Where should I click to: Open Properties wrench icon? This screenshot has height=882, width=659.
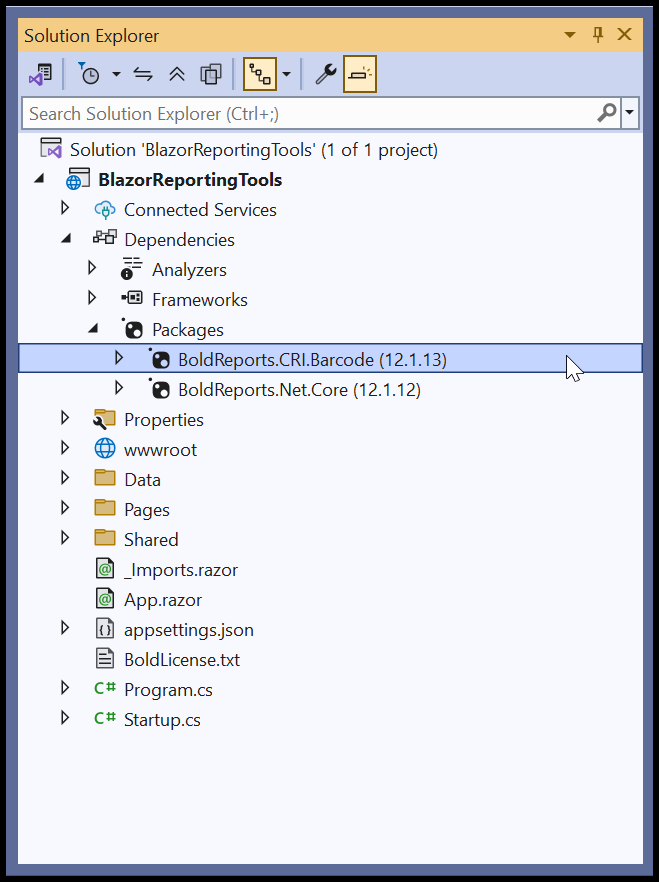click(x=326, y=74)
